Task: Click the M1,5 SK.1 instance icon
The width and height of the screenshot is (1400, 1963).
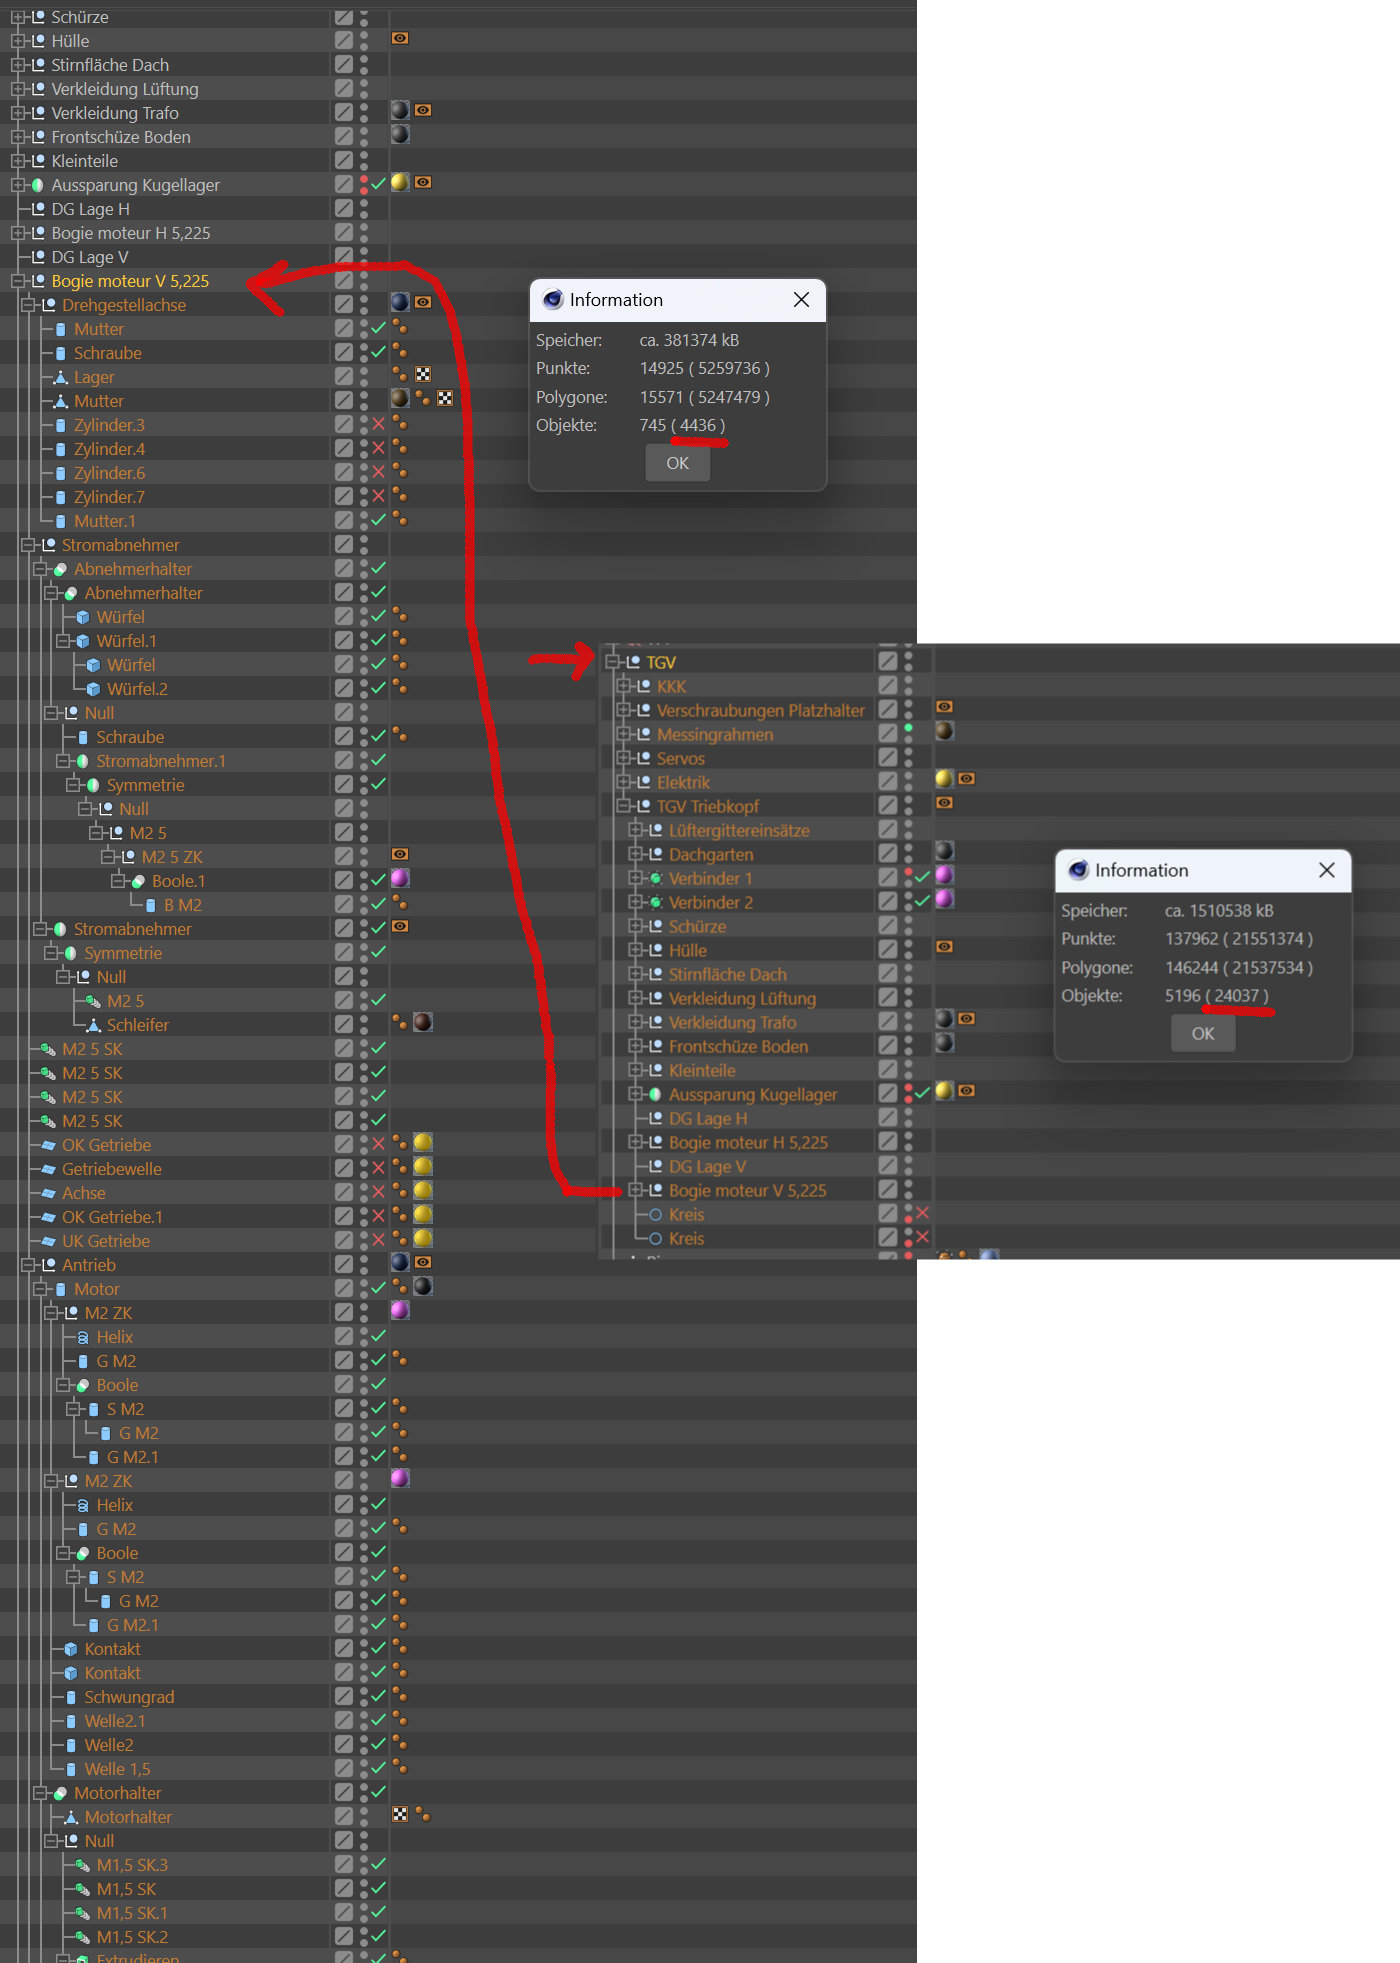Action: click(83, 1913)
